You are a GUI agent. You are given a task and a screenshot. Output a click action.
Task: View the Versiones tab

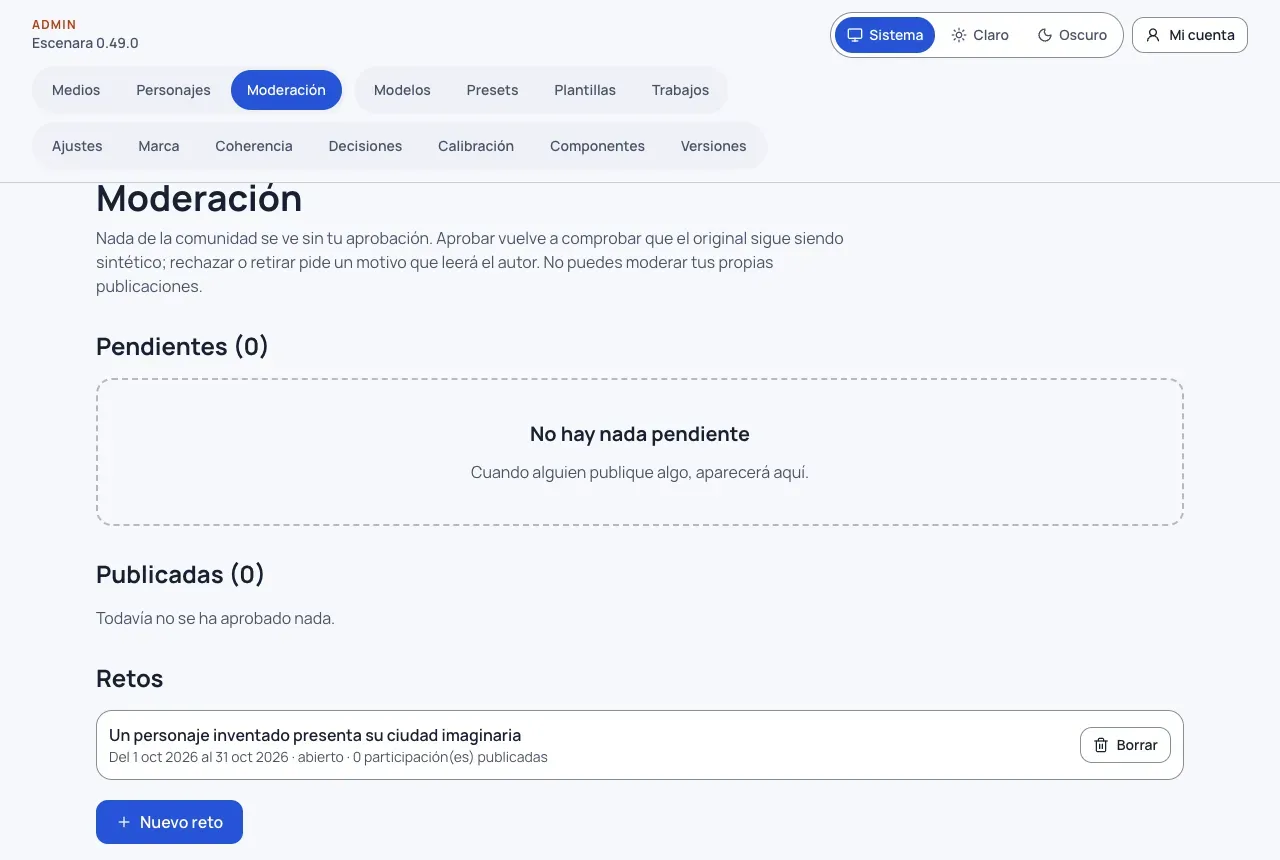[x=714, y=146]
